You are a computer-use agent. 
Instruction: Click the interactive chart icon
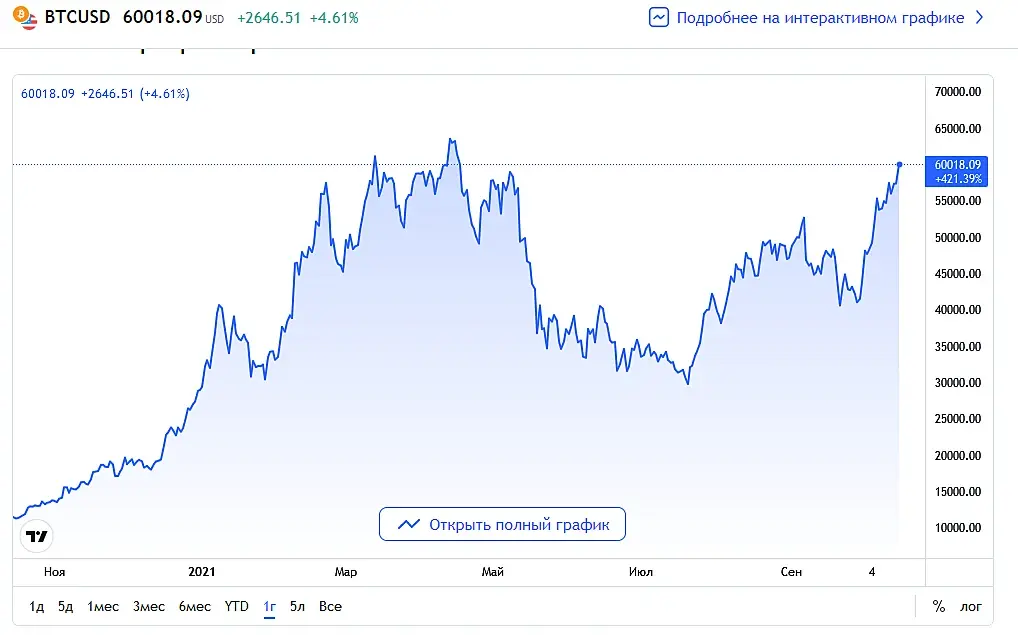[x=658, y=18]
